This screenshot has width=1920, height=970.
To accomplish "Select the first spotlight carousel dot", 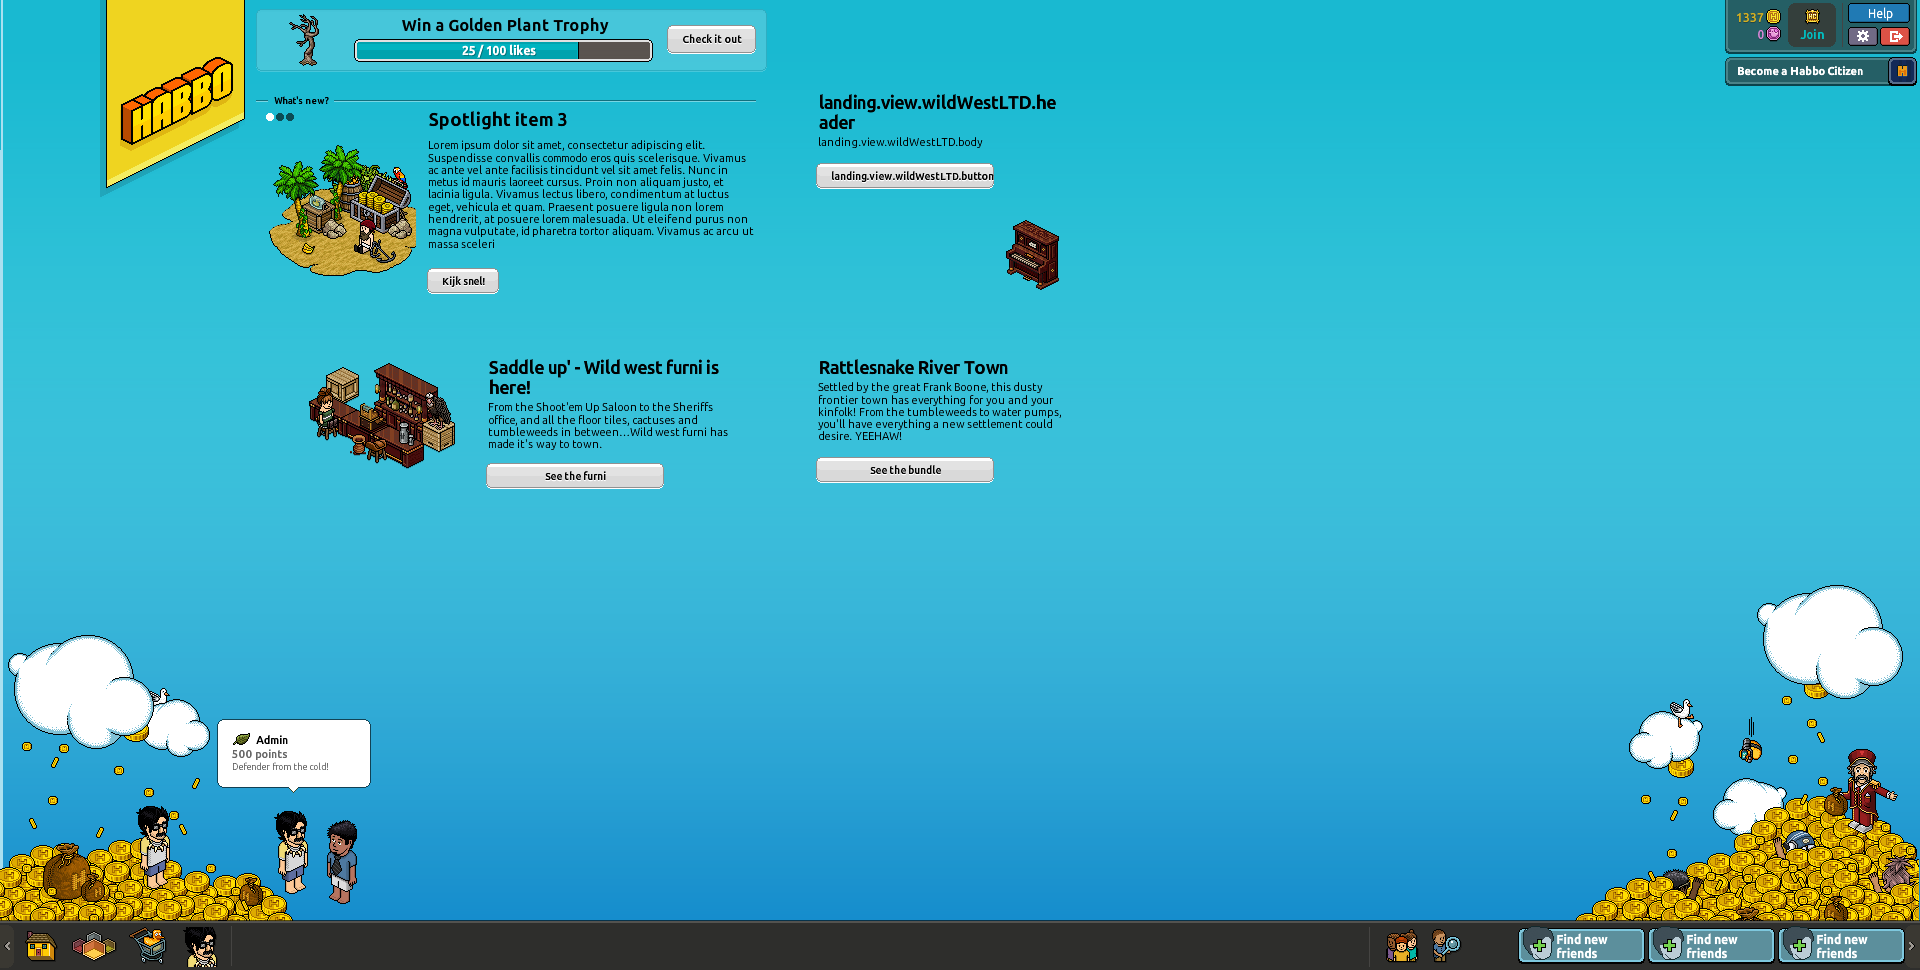I will [270, 117].
